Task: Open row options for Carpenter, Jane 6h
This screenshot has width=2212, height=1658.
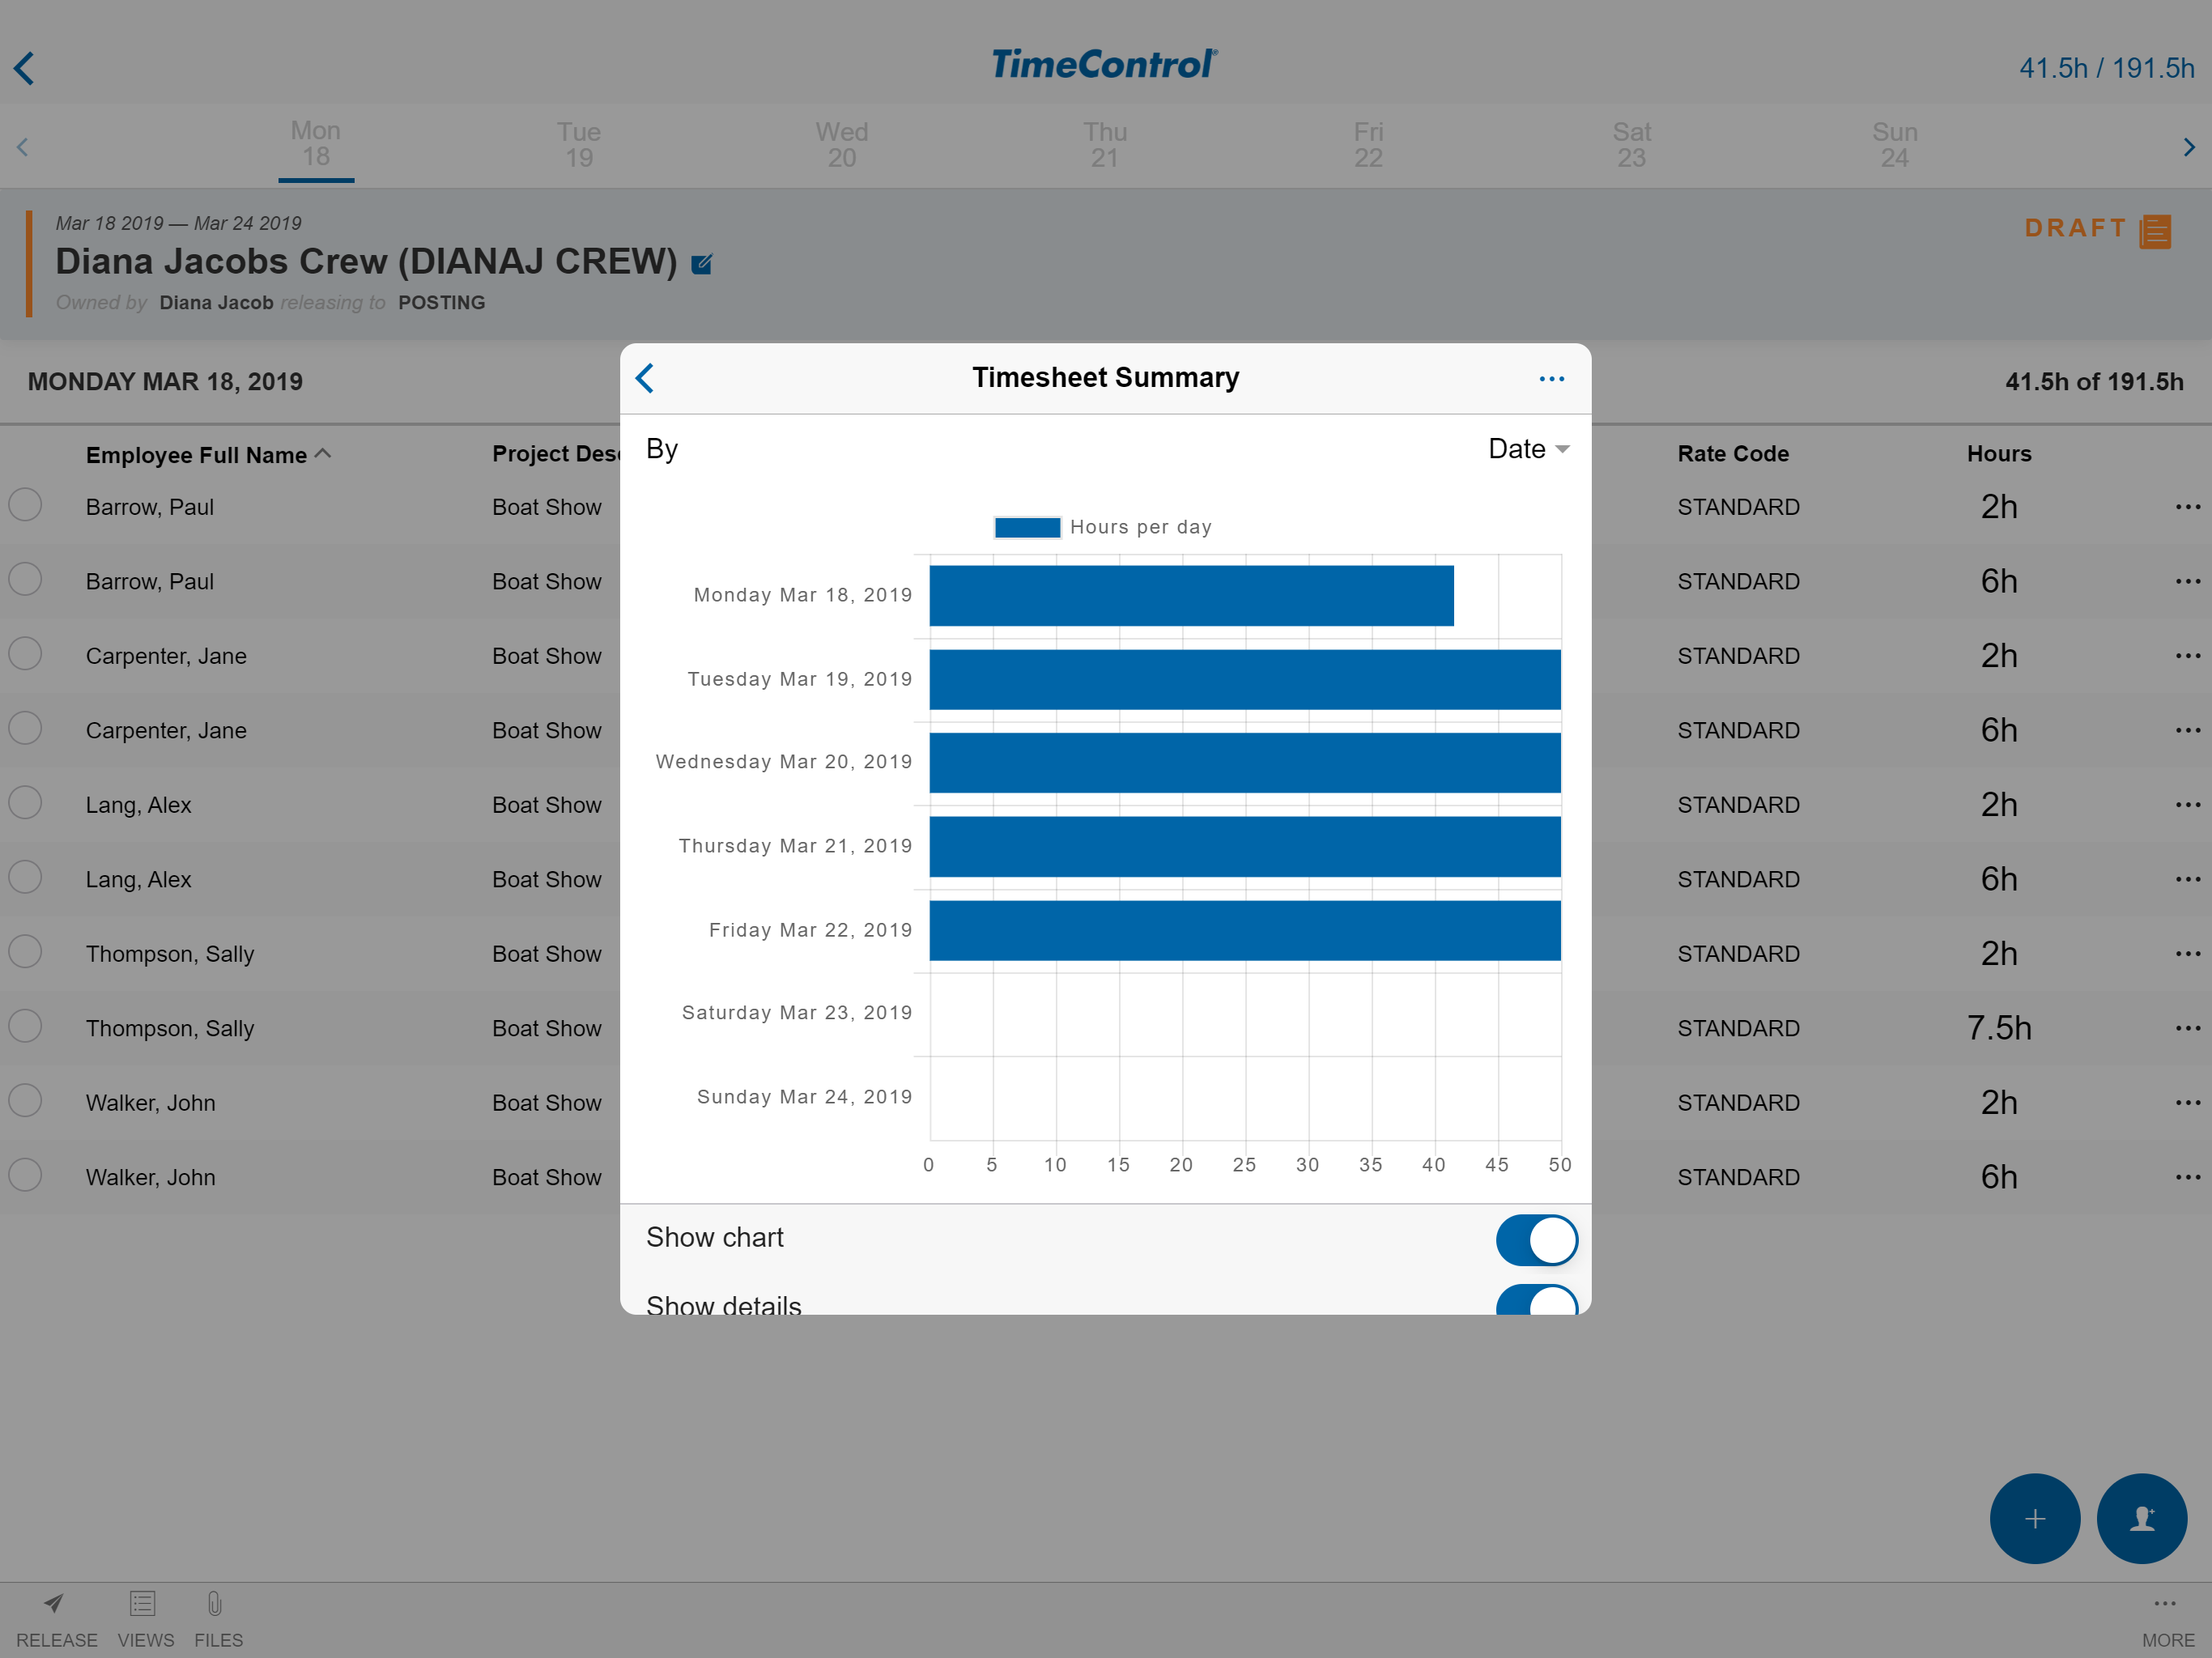Action: (x=2187, y=730)
